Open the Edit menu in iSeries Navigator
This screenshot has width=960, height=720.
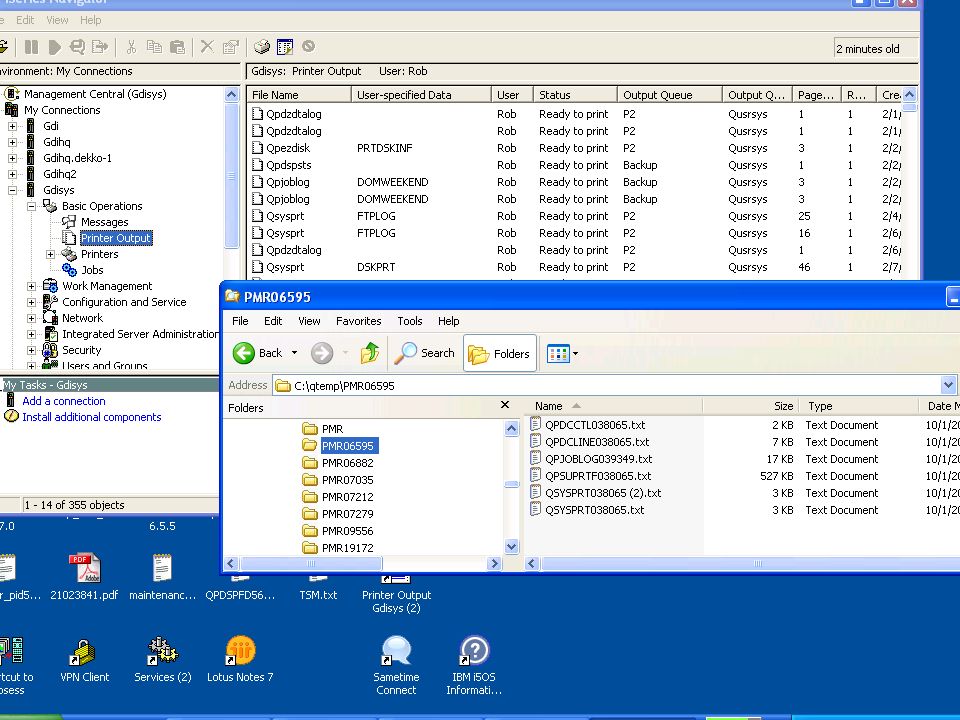pyautogui.click(x=25, y=20)
